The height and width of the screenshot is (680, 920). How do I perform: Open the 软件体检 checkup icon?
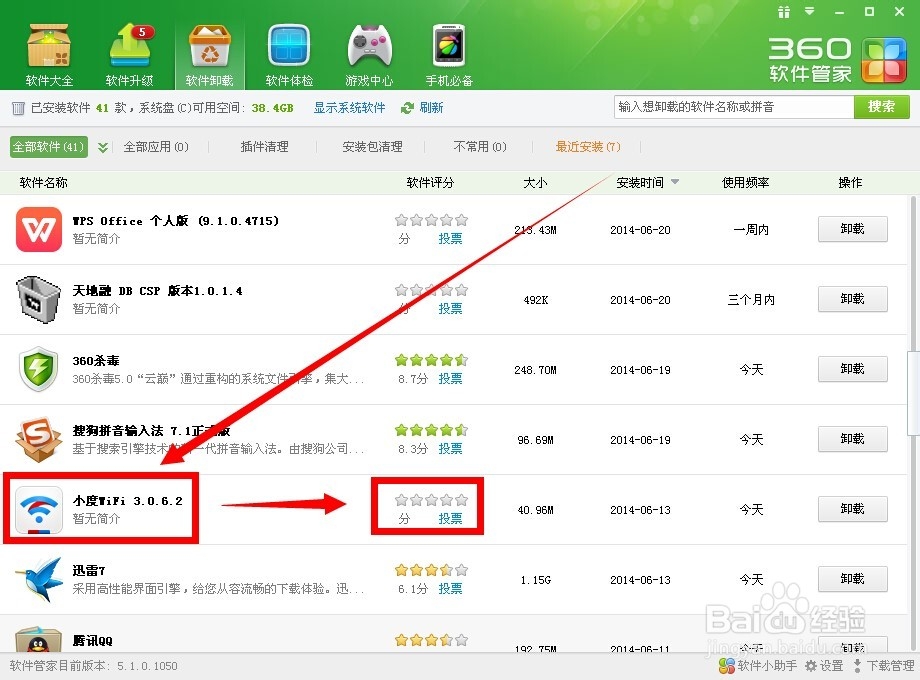(289, 55)
